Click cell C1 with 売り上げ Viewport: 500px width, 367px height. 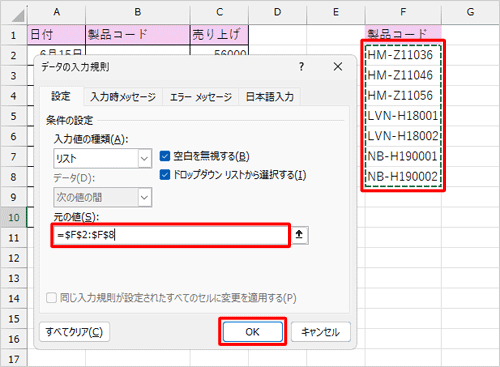tap(219, 35)
